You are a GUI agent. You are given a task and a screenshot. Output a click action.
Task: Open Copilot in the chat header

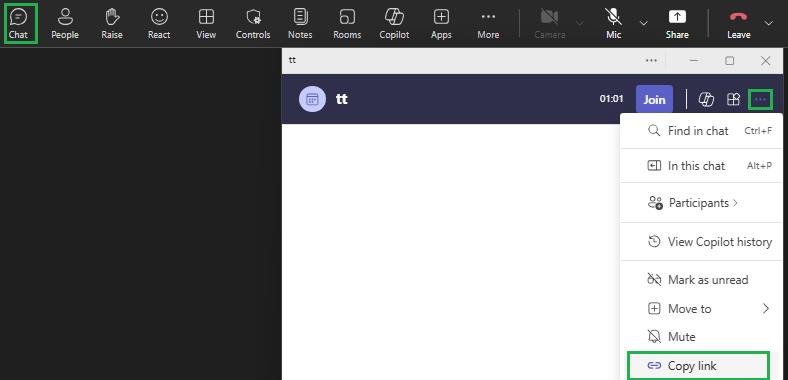[x=706, y=100]
